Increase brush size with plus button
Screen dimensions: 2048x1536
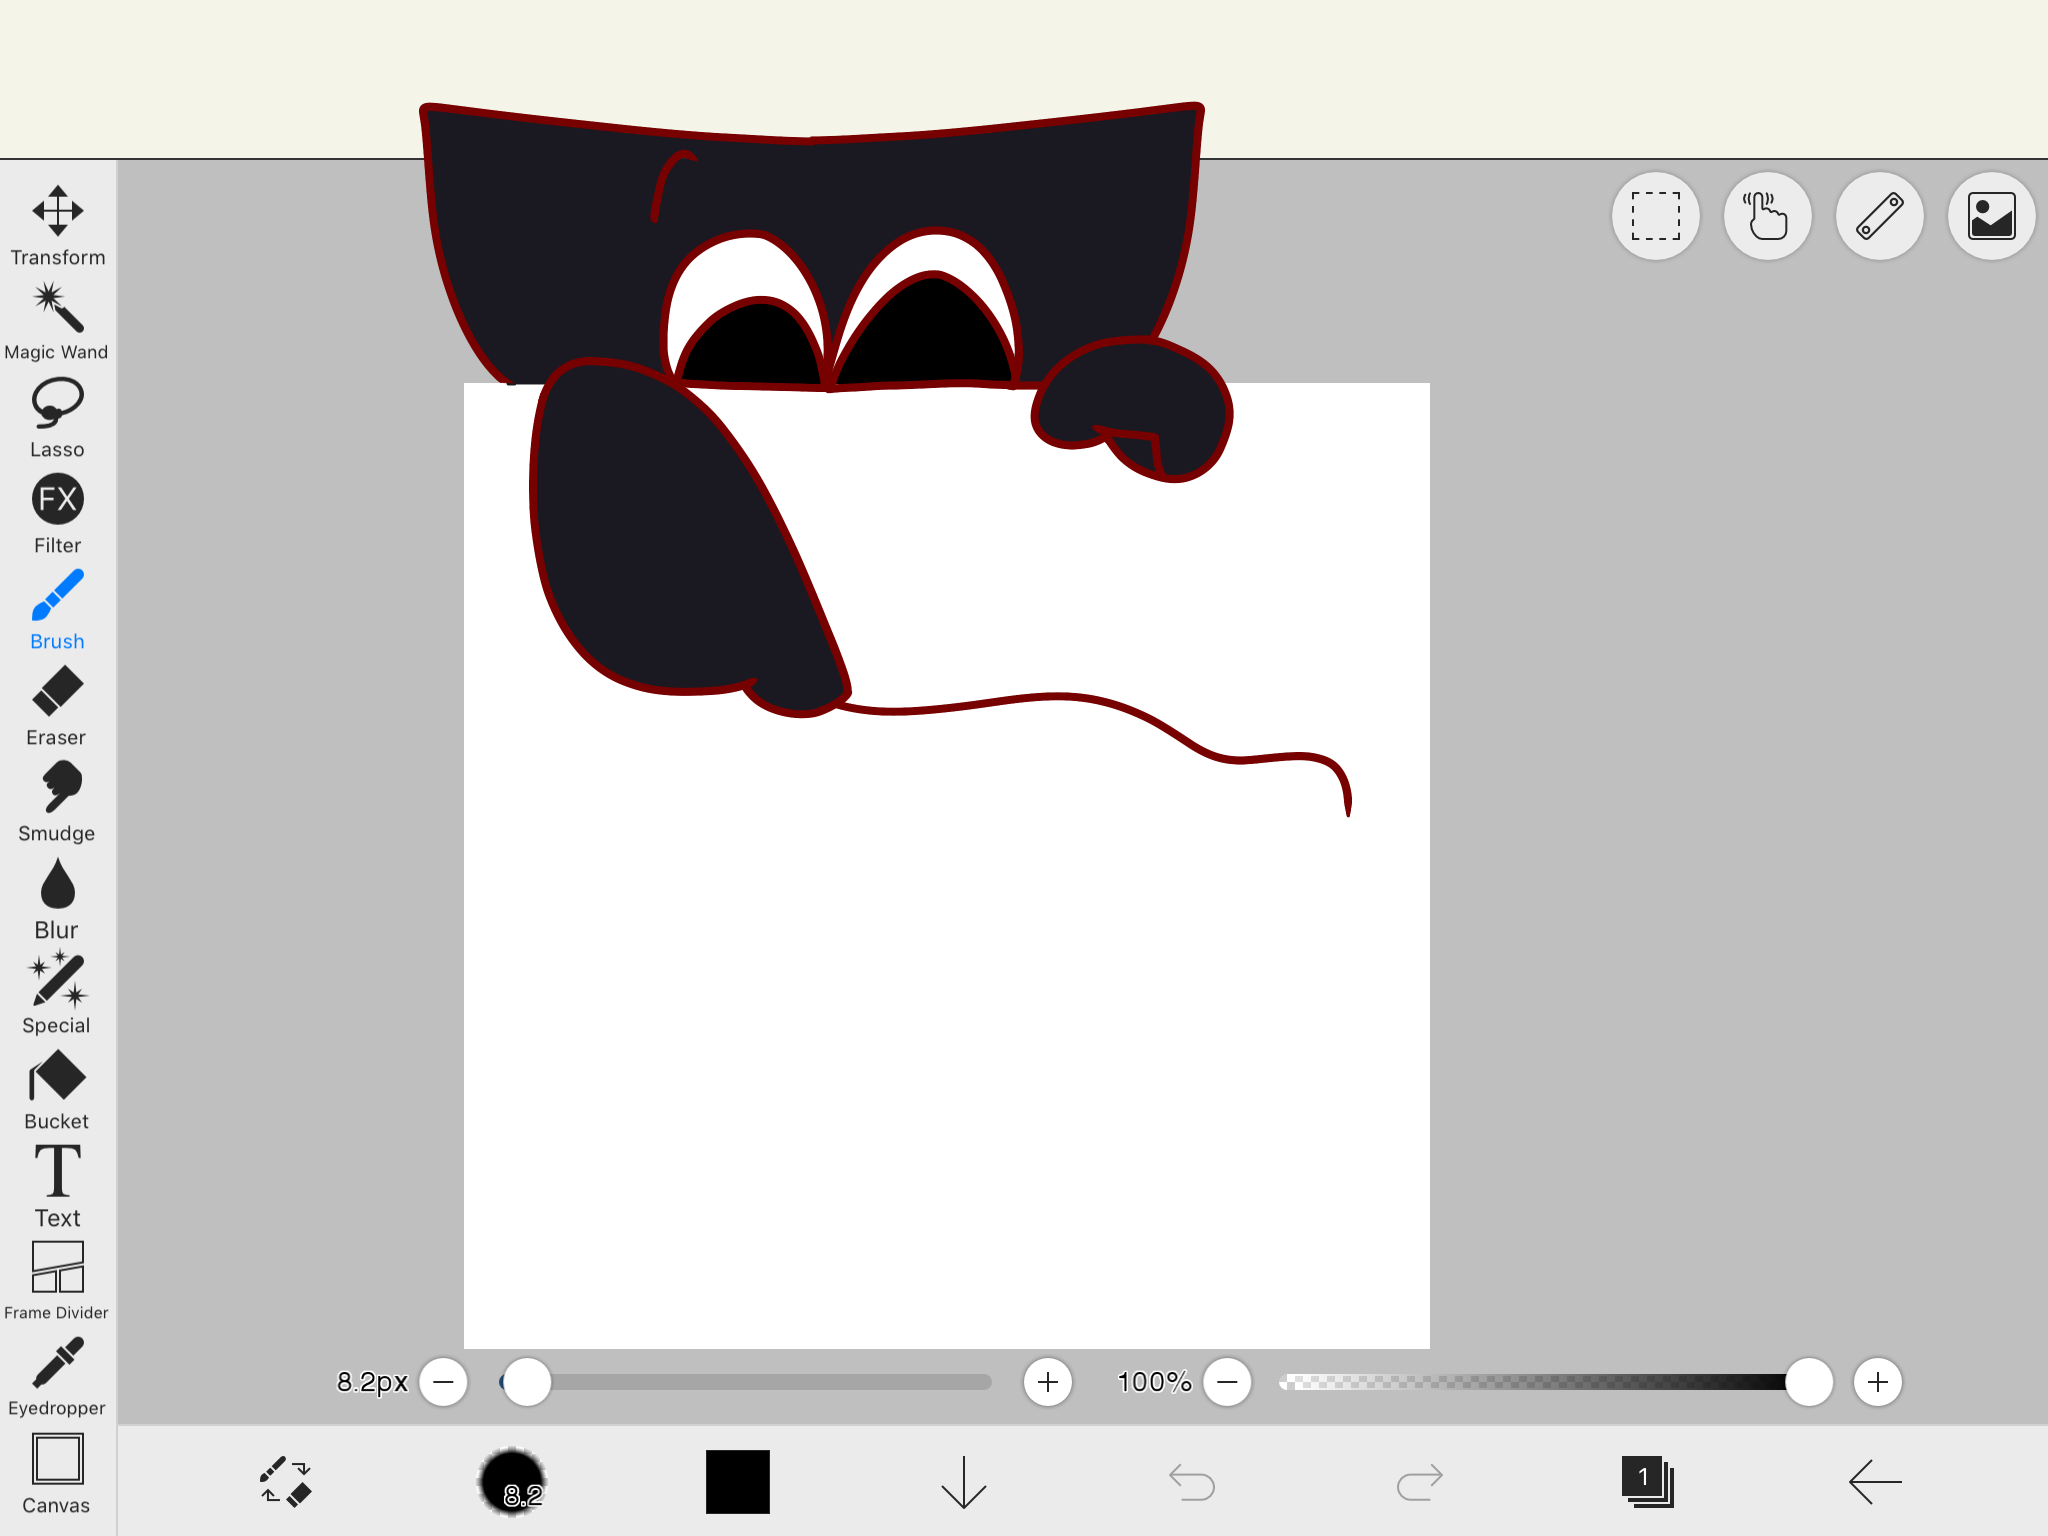coord(1047,1382)
